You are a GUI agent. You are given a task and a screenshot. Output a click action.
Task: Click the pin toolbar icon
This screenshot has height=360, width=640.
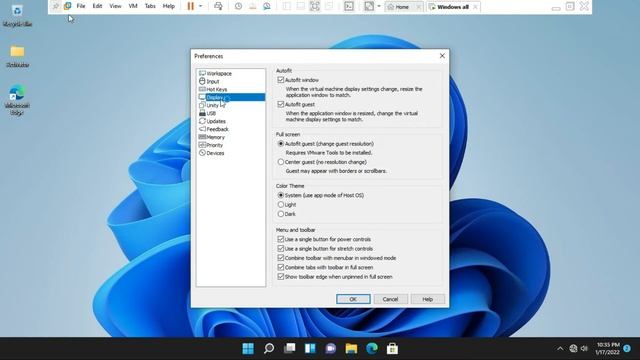point(56,6)
